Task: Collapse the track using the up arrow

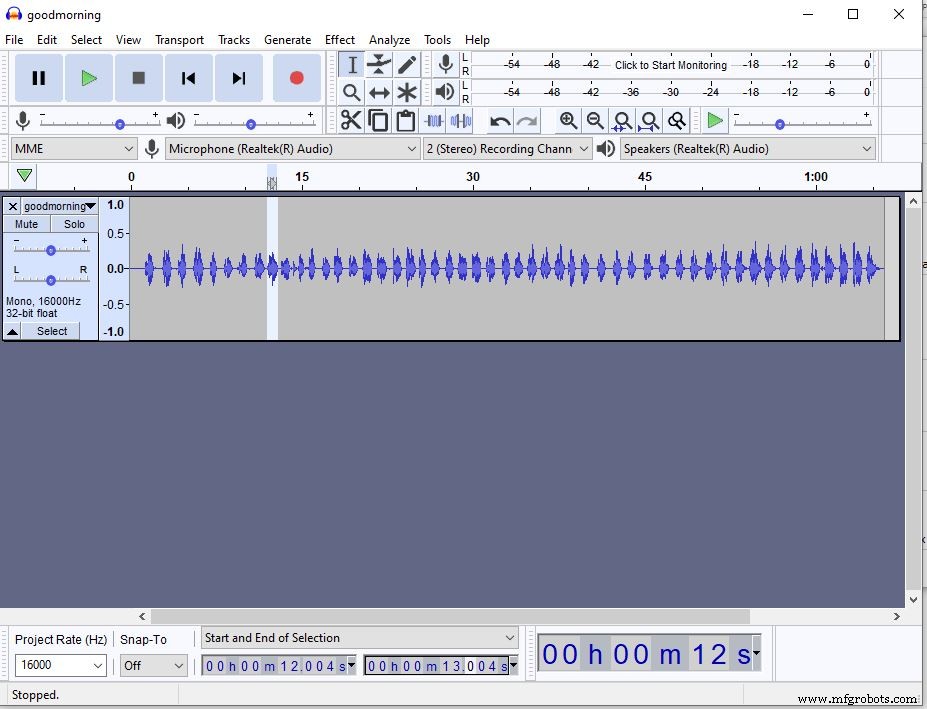Action: [x=13, y=331]
